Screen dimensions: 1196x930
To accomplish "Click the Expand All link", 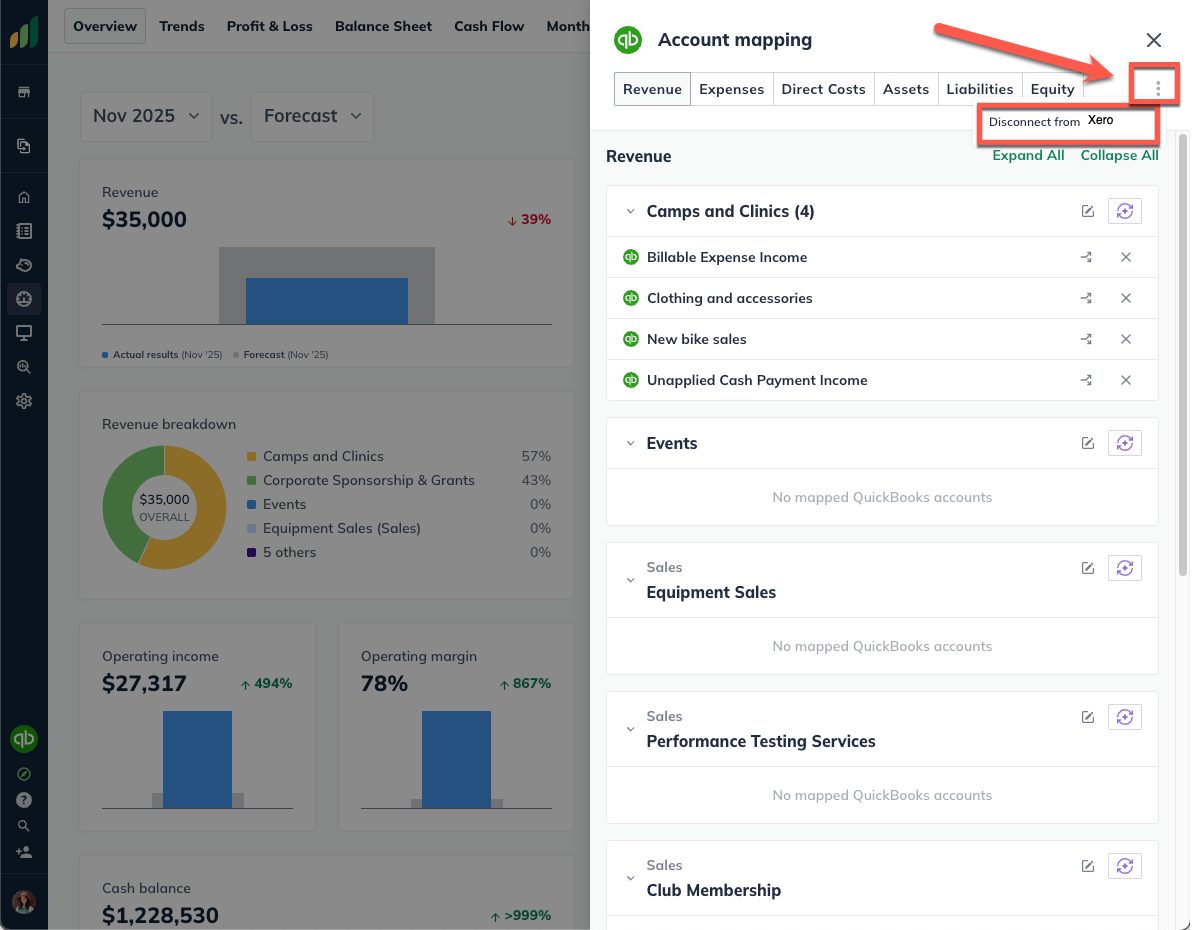I will pyautogui.click(x=1028, y=155).
